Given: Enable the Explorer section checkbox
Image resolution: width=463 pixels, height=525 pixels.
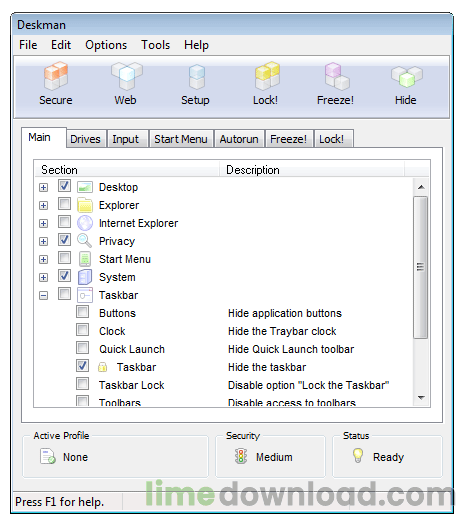Looking at the screenshot, I should [64, 204].
